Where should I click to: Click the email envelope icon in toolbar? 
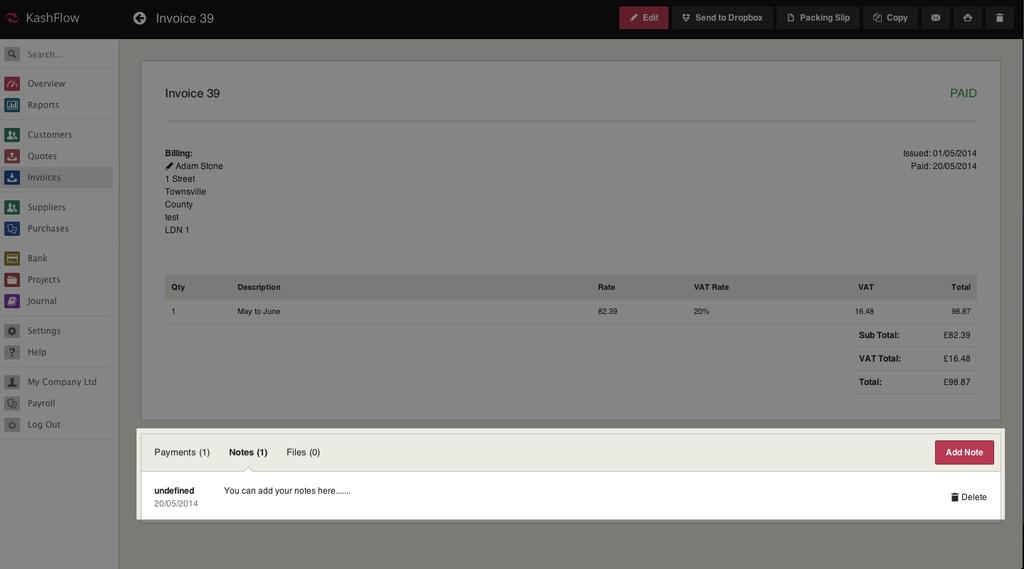(935, 18)
